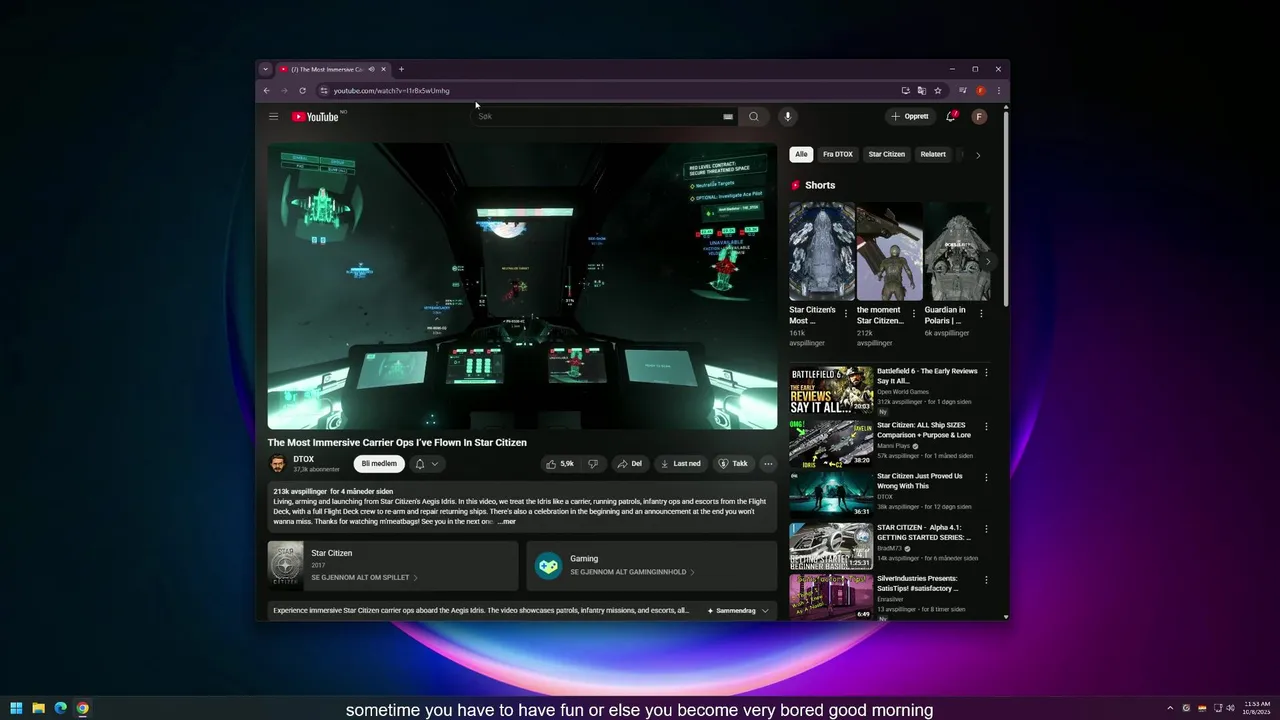1280x720 pixels.
Task: Reload the page with the refresh icon
Action: (x=303, y=91)
